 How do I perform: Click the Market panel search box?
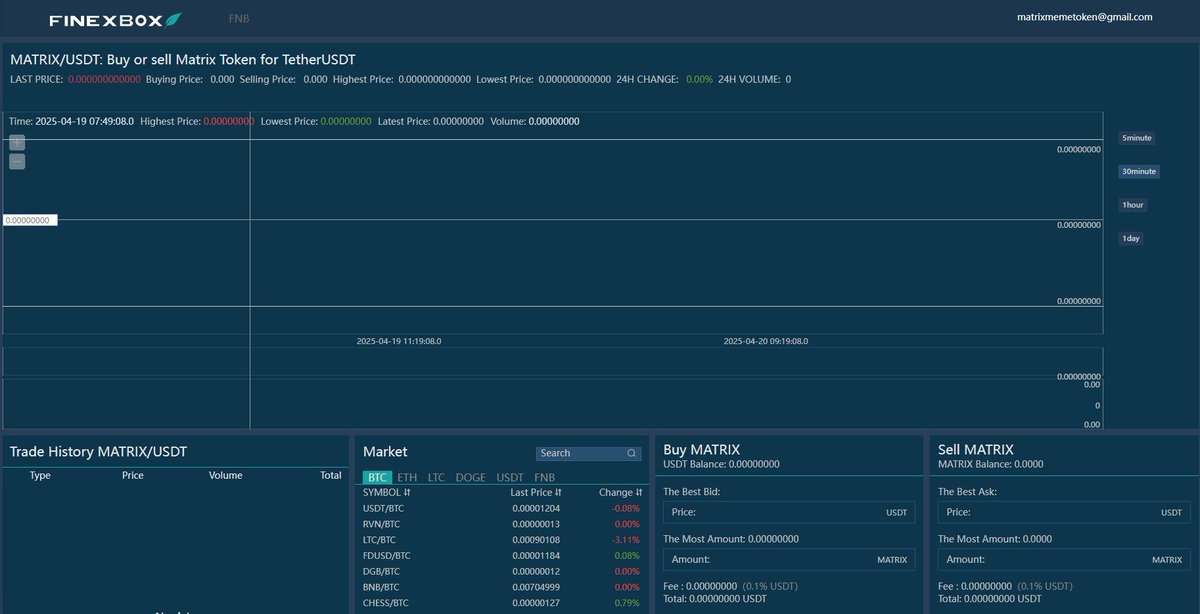coord(580,453)
